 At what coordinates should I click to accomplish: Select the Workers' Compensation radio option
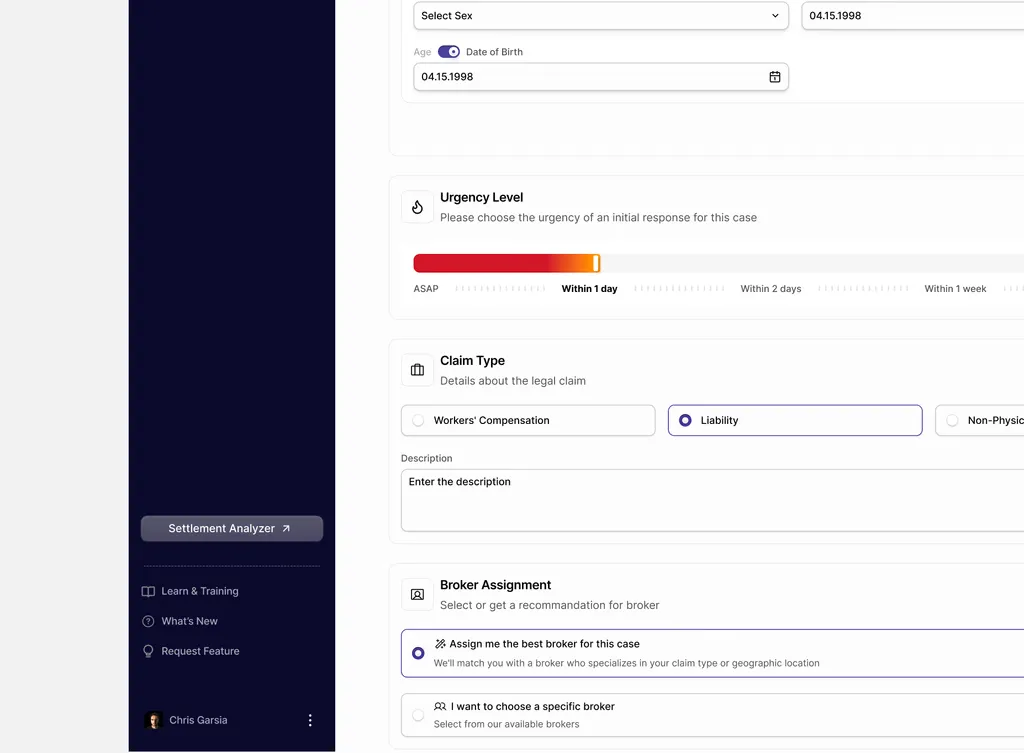click(528, 421)
